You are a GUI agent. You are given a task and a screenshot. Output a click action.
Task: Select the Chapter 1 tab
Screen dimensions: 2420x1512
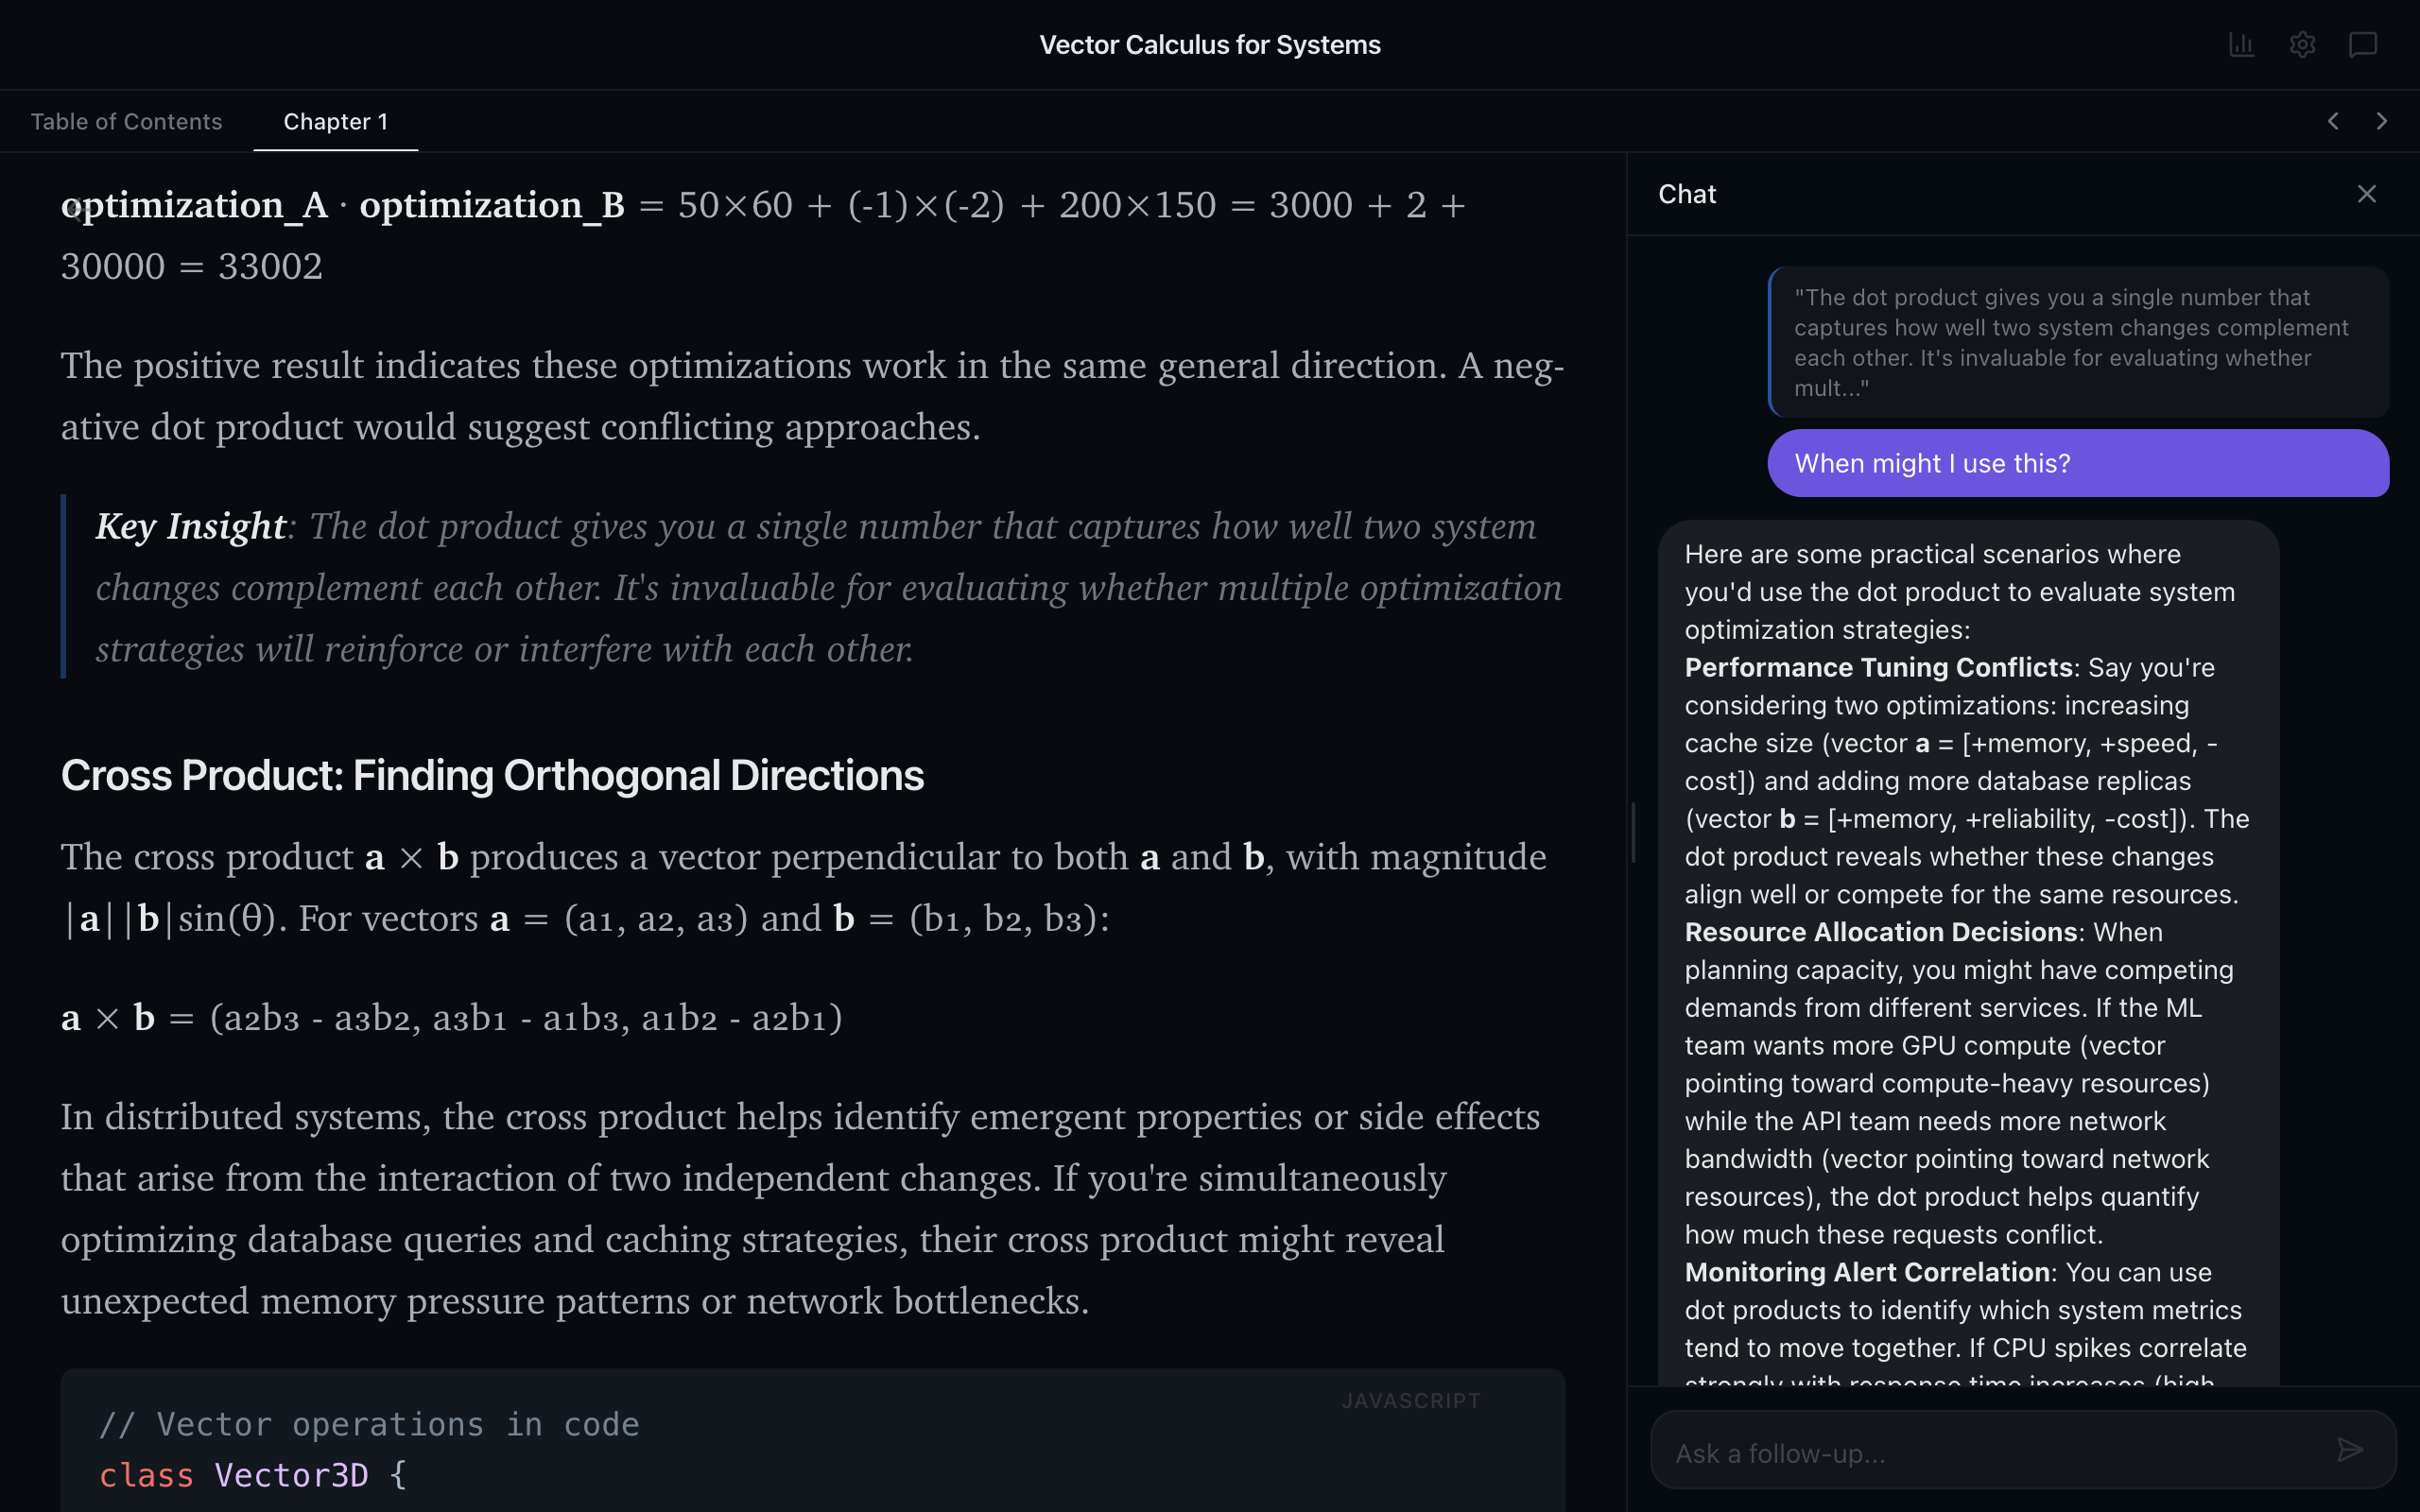click(335, 121)
